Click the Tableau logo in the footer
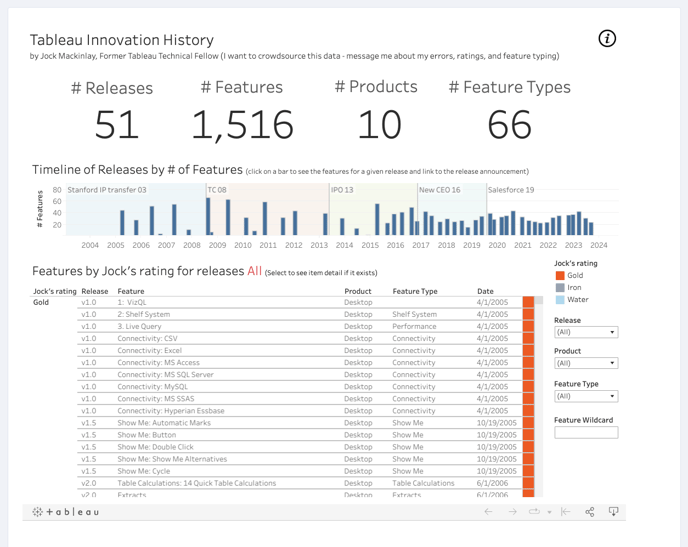 (66, 512)
